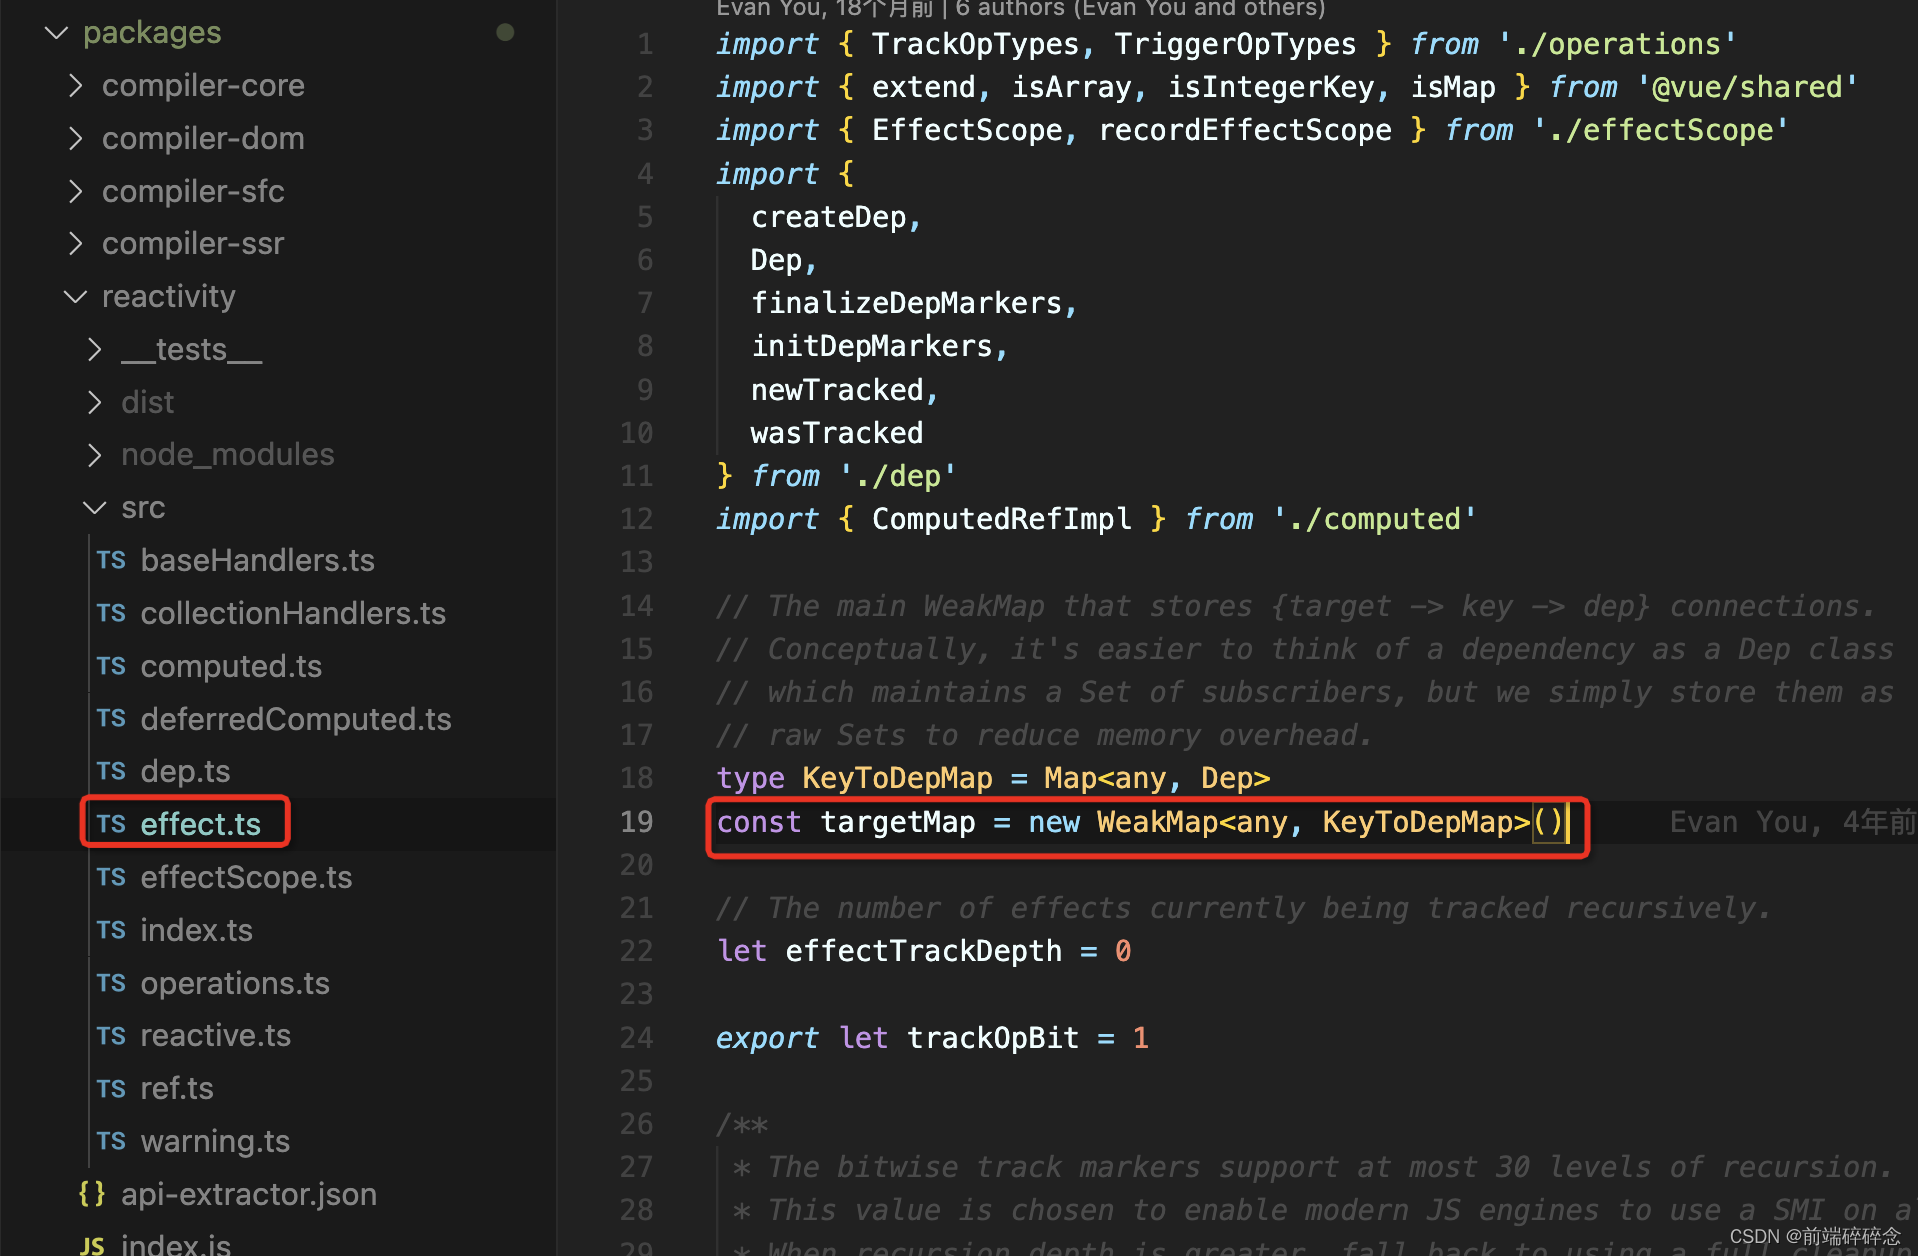This screenshot has height=1256, width=1918.
Task: Expand the compiler-dom folder chevron
Action: coord(75,139)
